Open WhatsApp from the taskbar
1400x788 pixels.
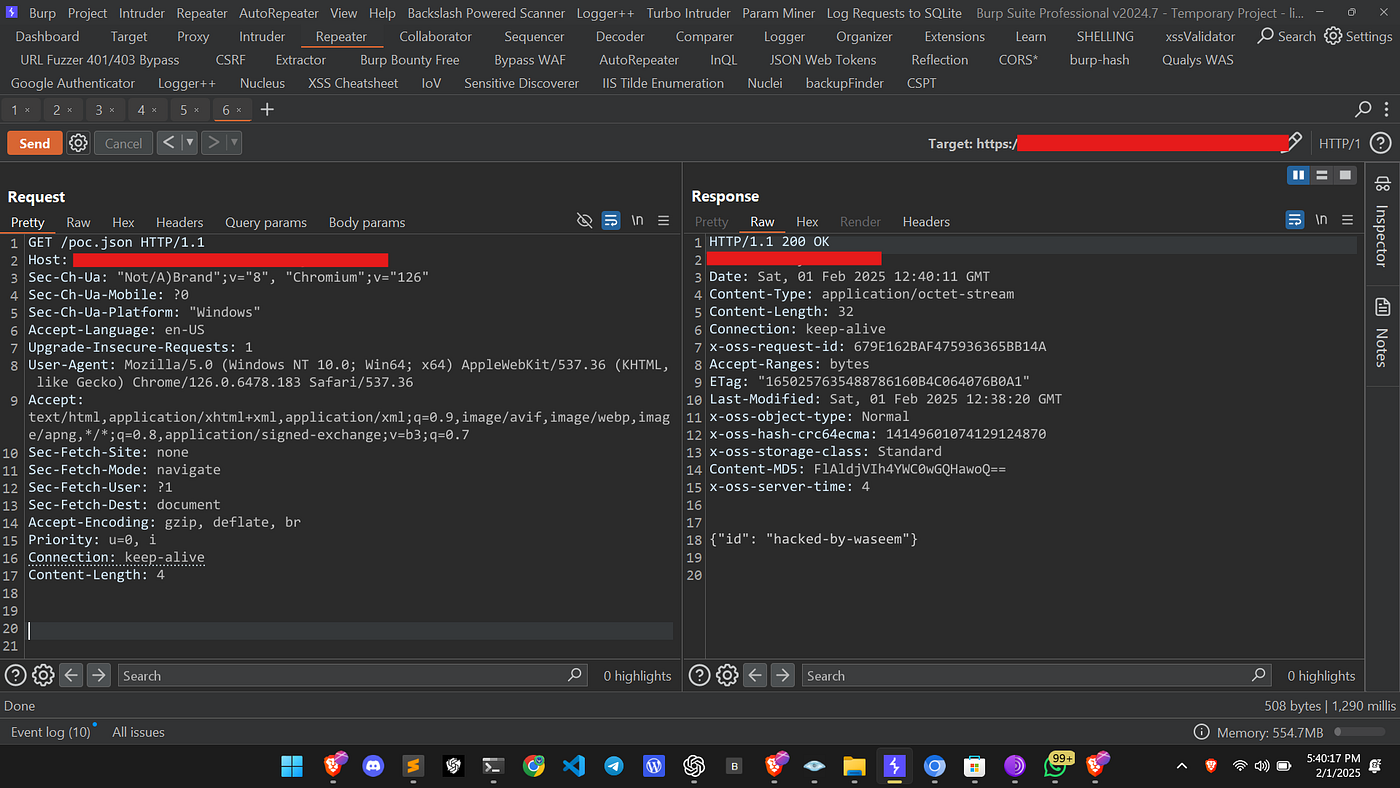point(1057,766)
